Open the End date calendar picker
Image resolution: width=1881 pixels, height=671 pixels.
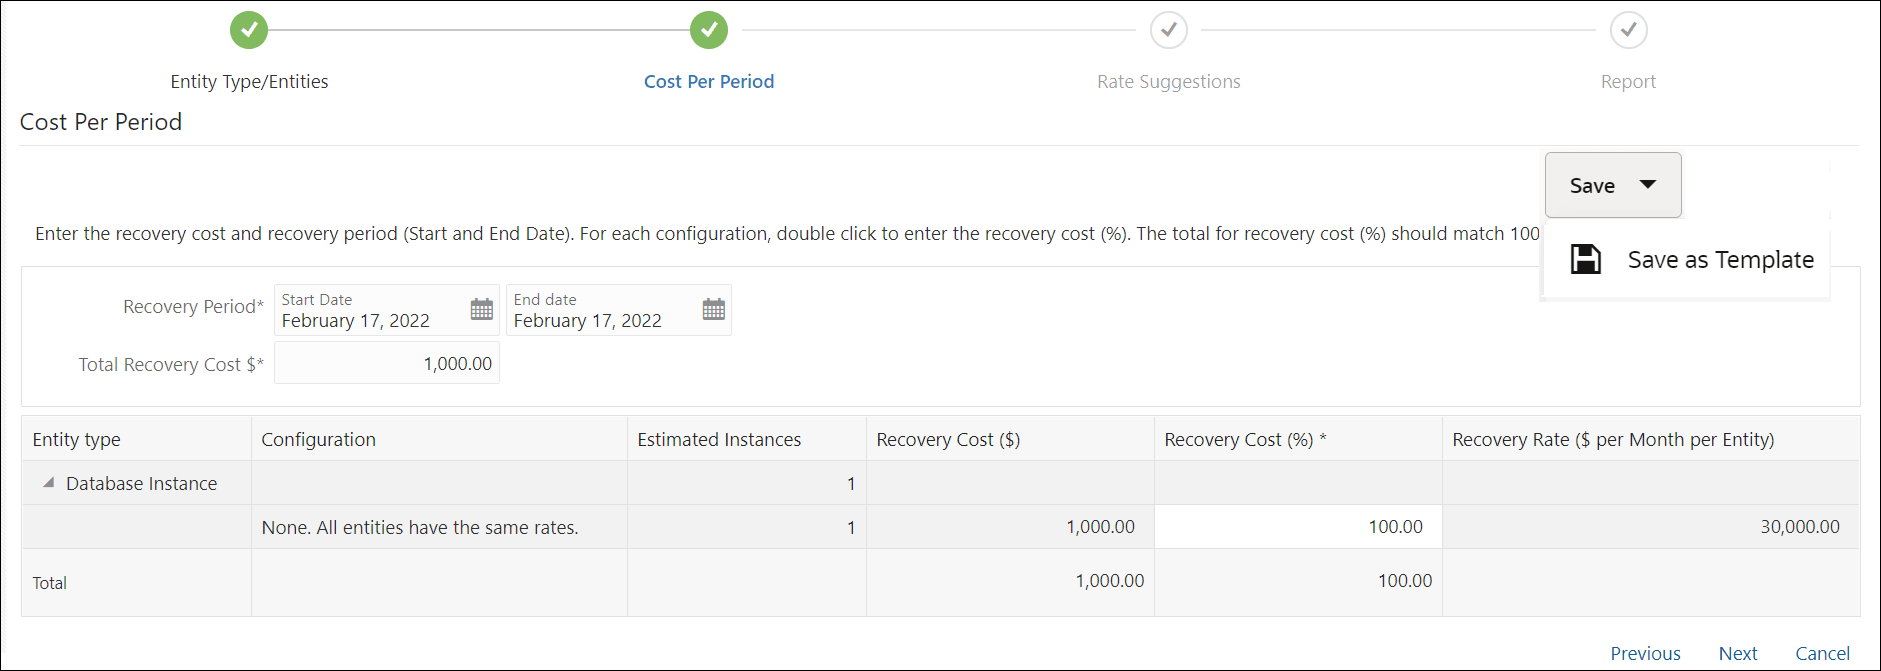[713, 309]
